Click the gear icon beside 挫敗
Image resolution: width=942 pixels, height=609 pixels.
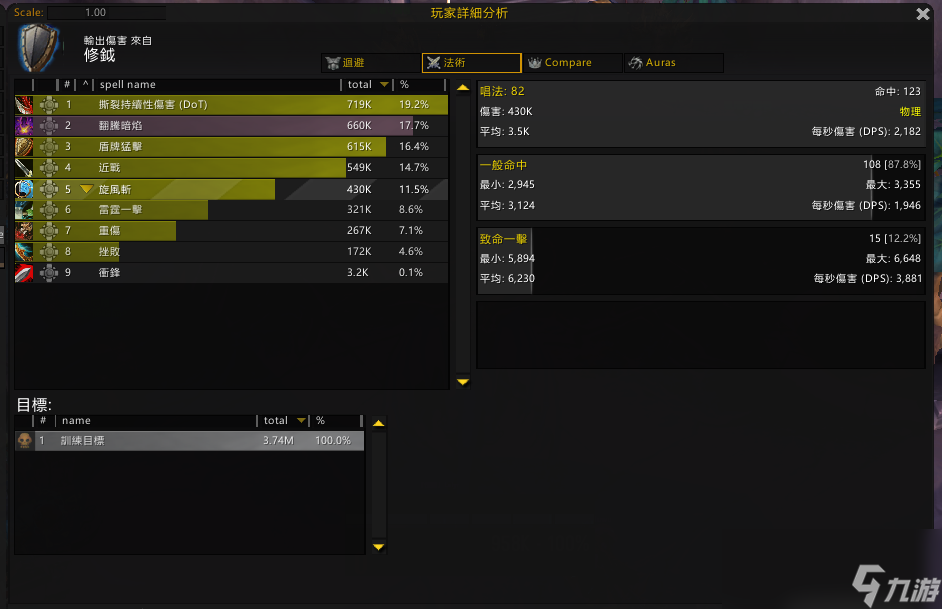pyautogui.click(x=49, y=252)
